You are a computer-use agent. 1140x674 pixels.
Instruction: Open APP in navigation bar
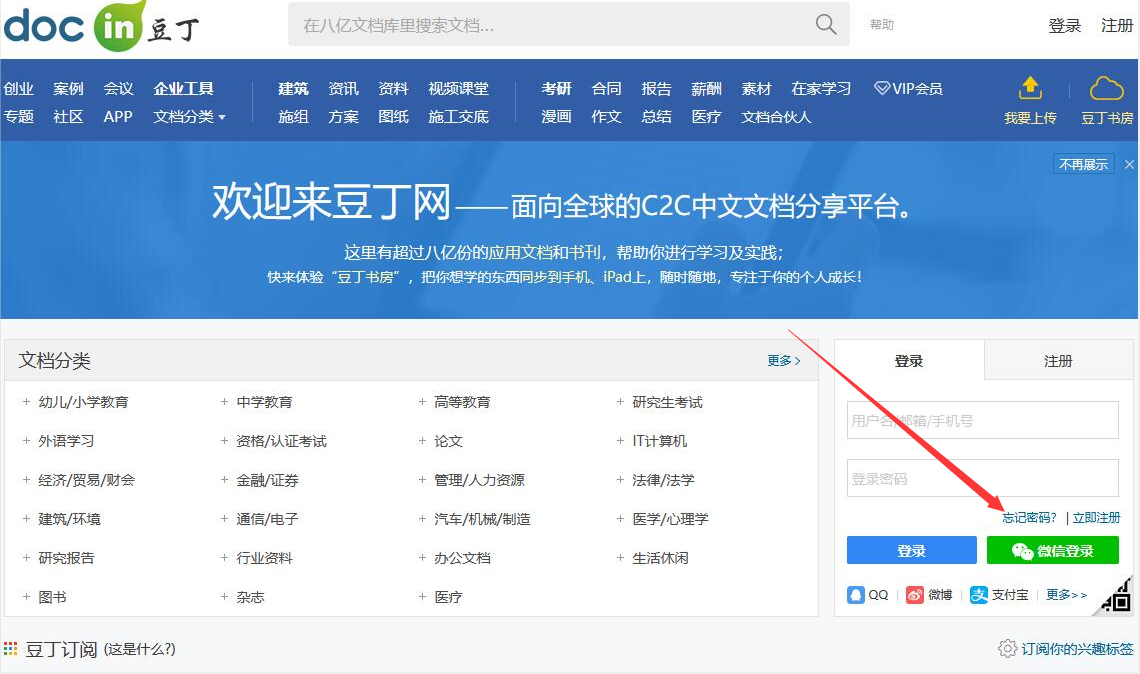point(118,117)
